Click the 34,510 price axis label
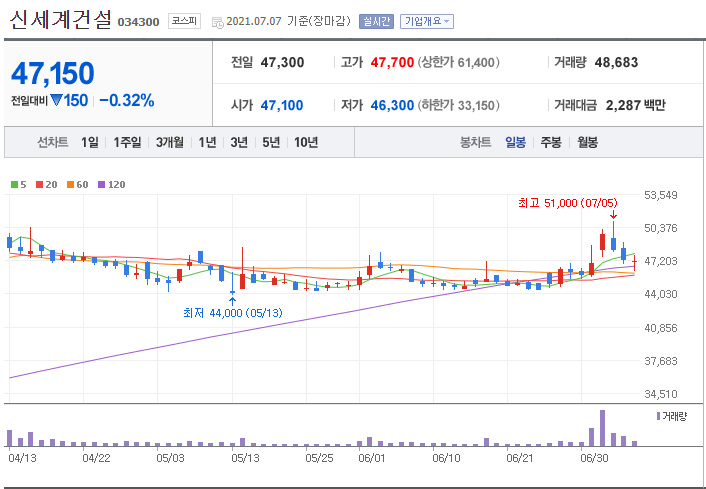Image resolution: width=706 pixels, height=489 pixels. pos(661,394)
